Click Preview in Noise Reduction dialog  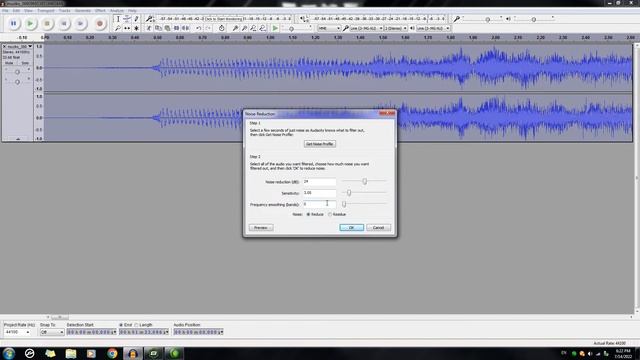point(261,228)
